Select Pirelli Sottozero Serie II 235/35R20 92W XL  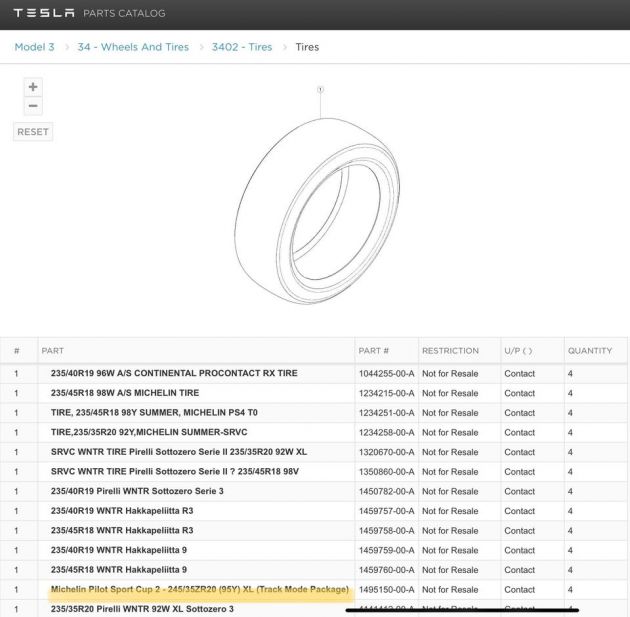(179, 452)
